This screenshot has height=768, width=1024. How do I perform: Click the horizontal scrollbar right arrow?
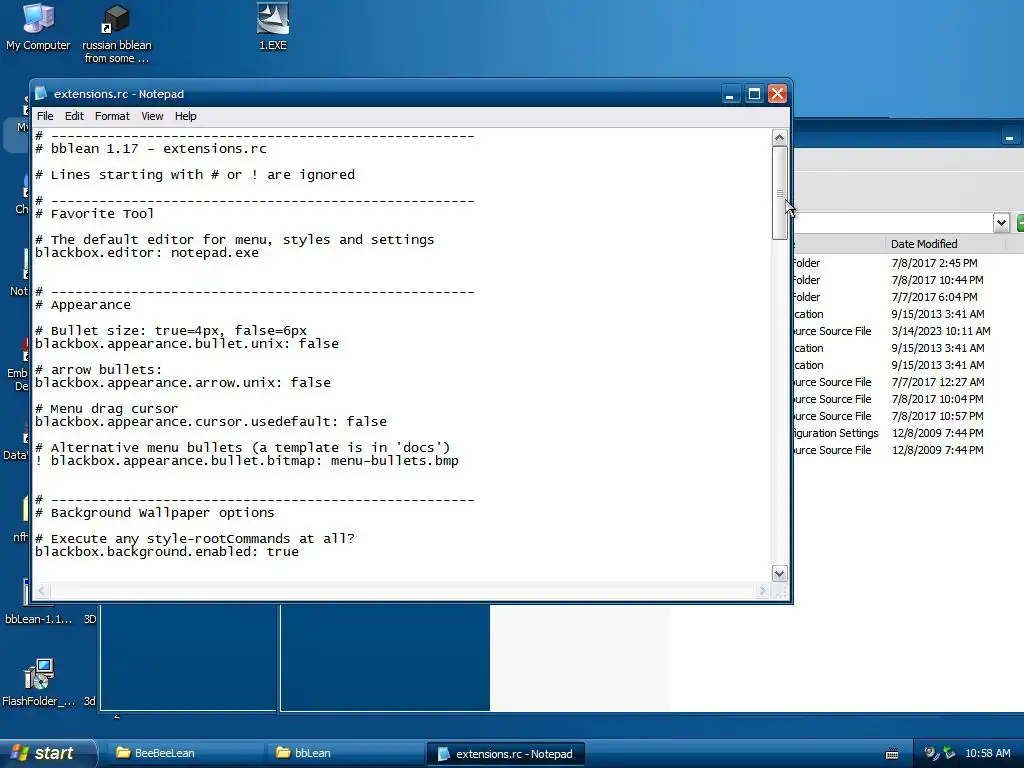pyautogui.click(x=762, y=591)
